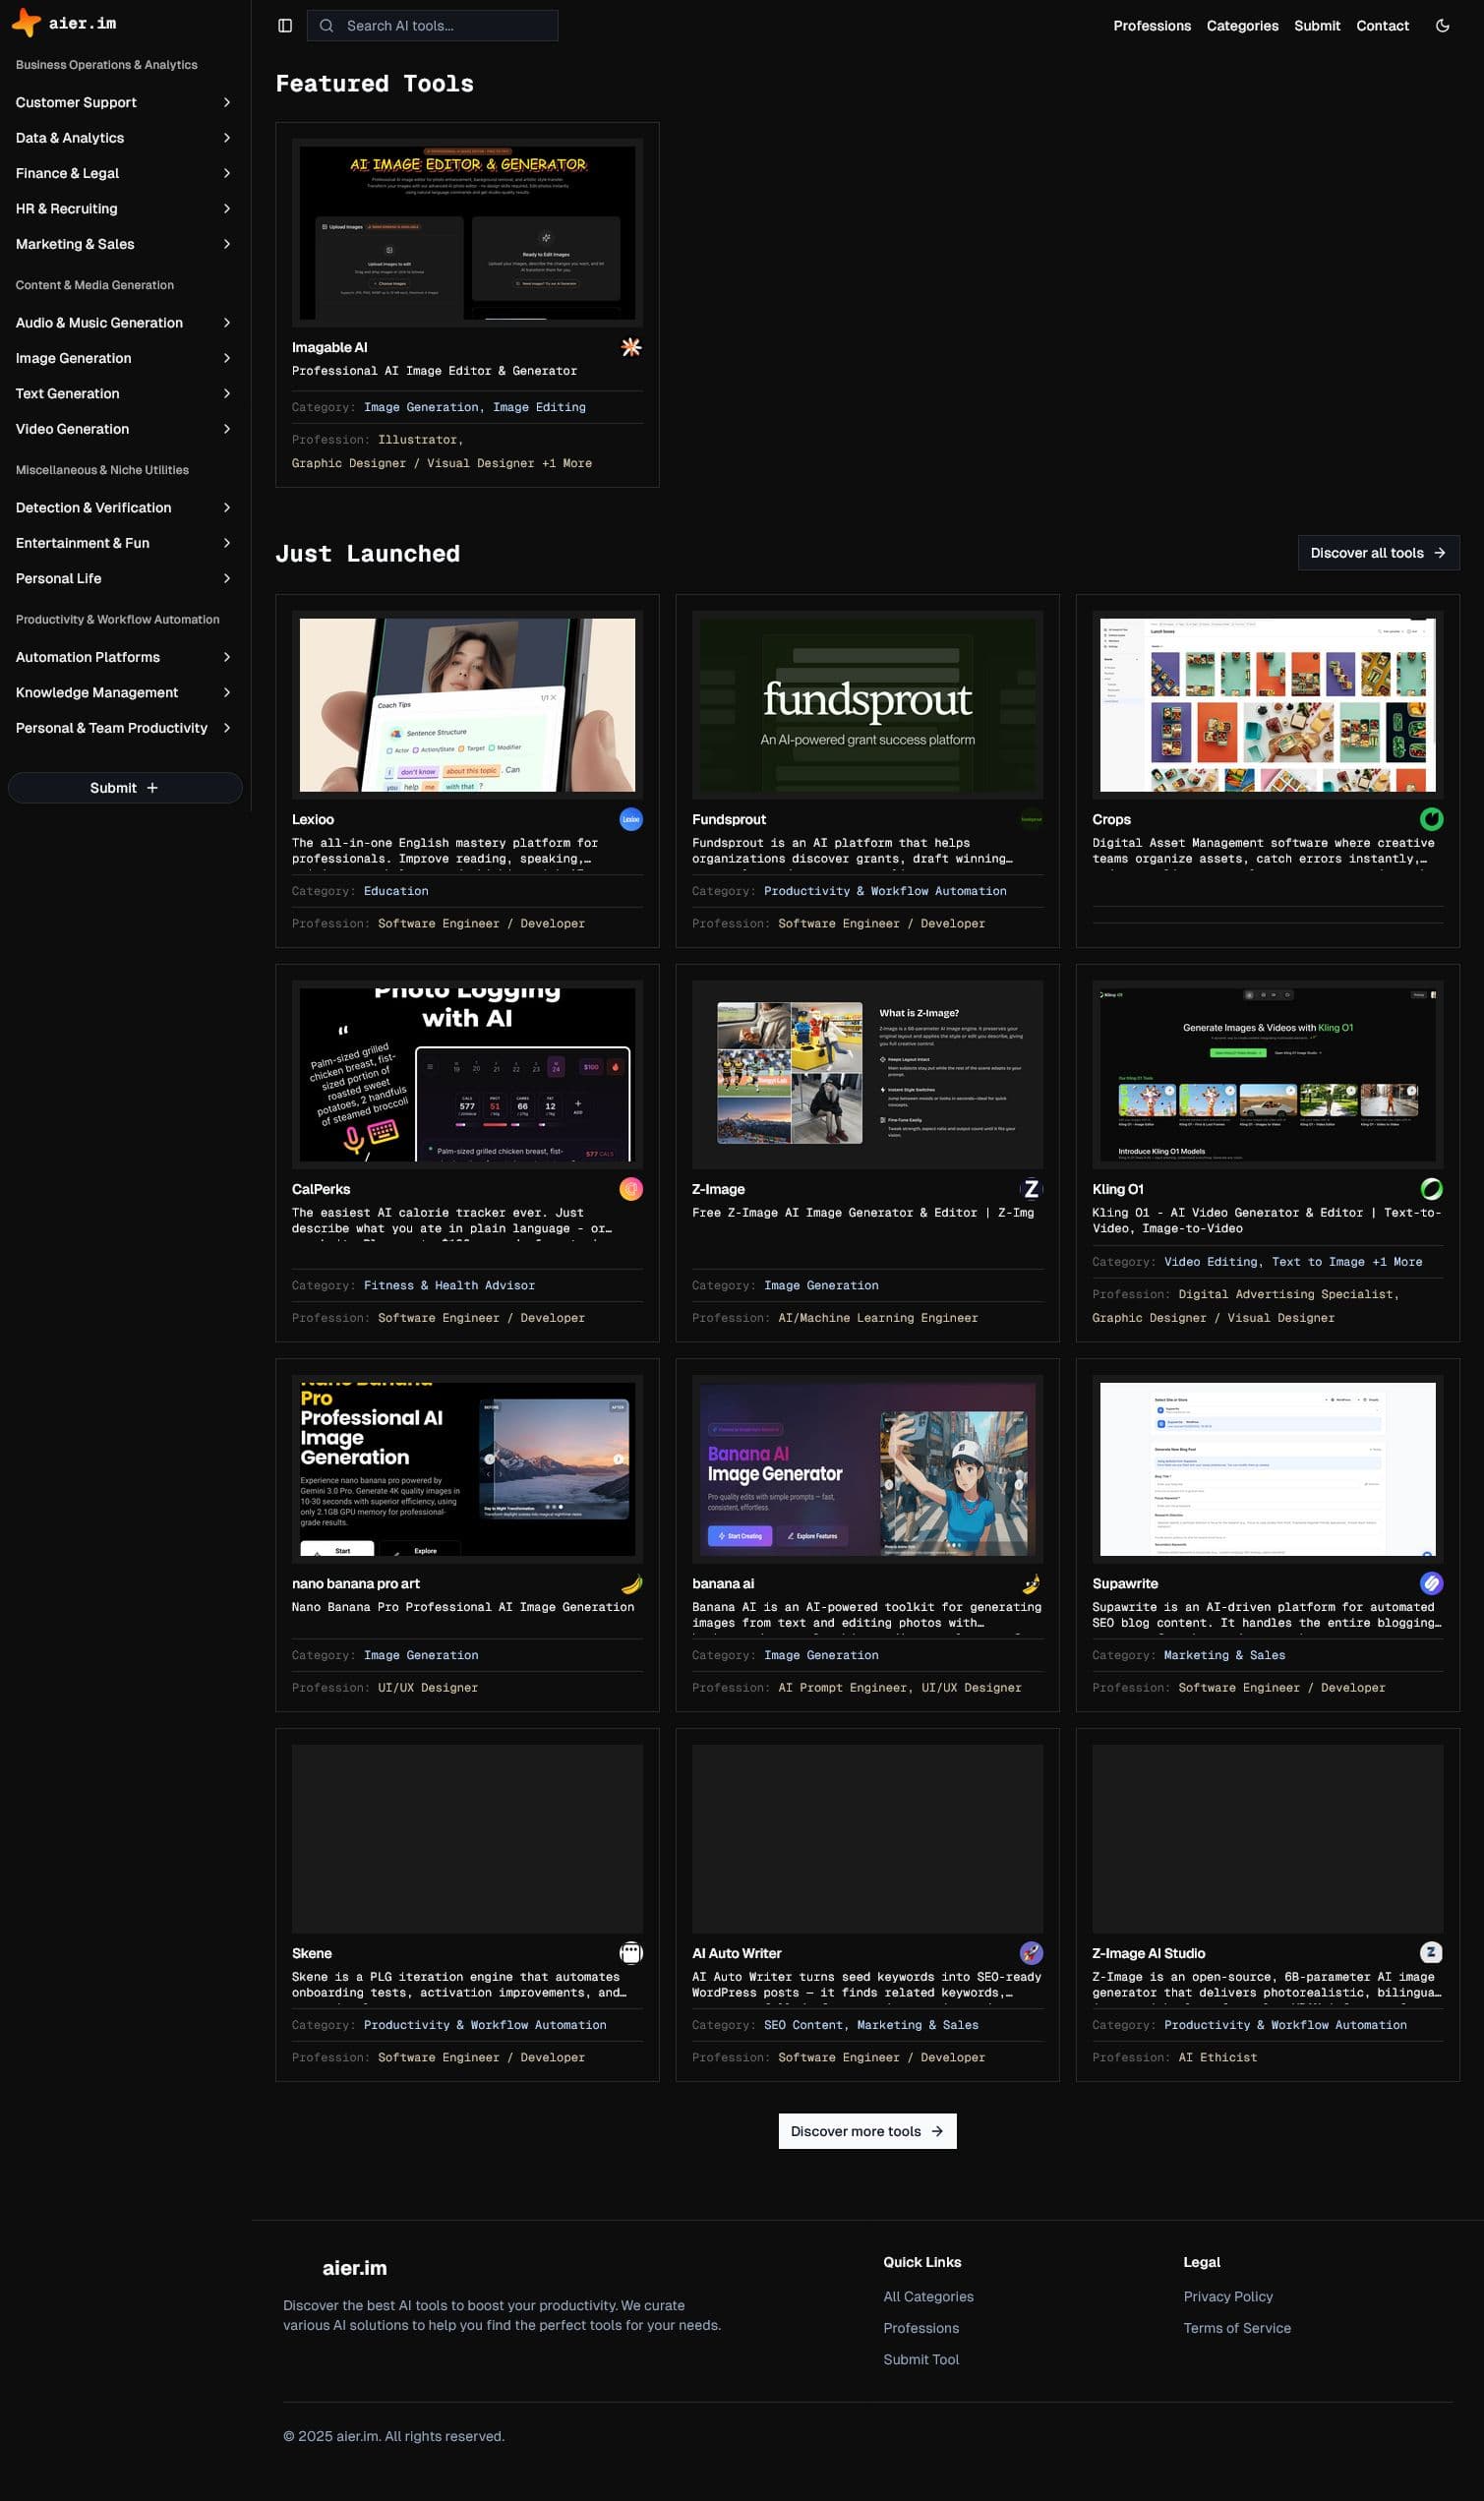Open All Categories footer link

point(928,2297)
